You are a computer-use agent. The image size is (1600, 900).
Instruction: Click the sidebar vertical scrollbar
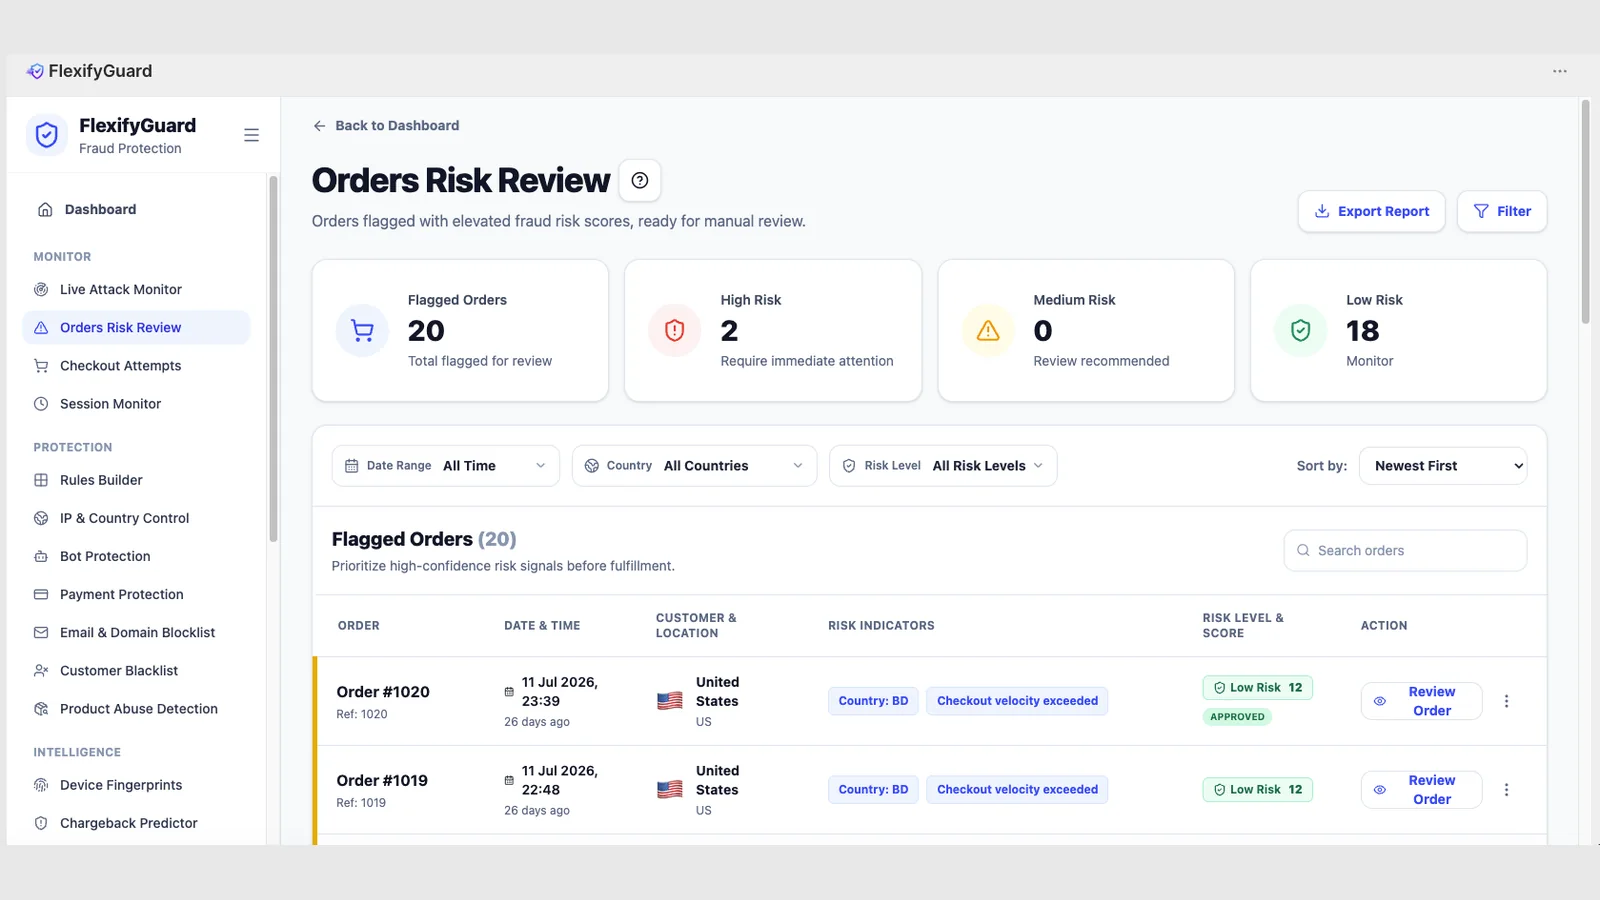coord(273,360)
